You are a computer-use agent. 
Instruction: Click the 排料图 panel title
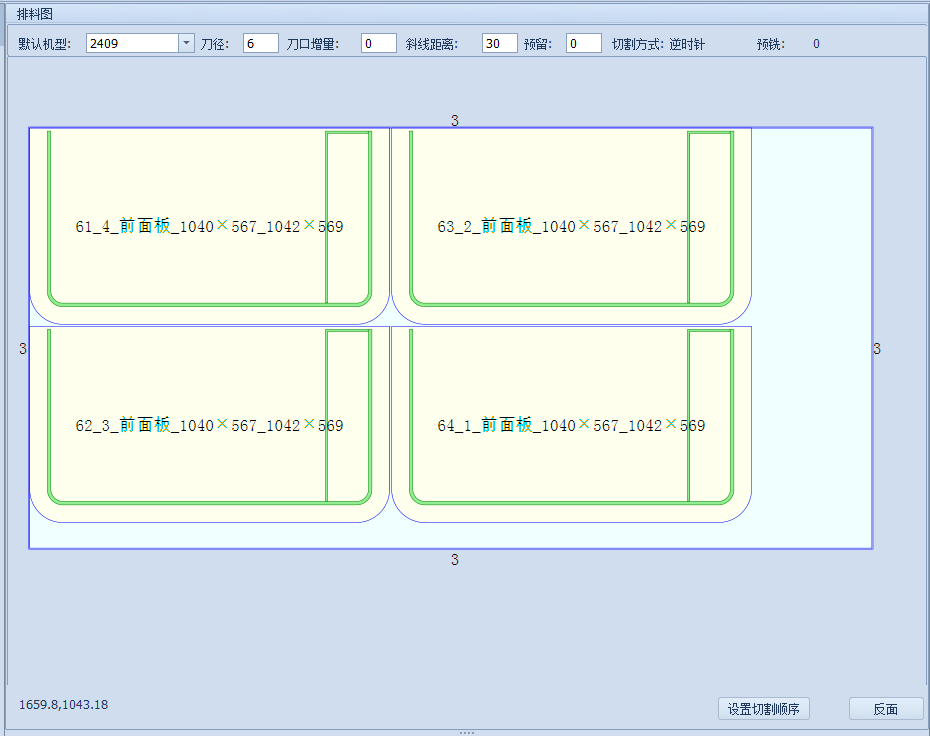[34, 14]
